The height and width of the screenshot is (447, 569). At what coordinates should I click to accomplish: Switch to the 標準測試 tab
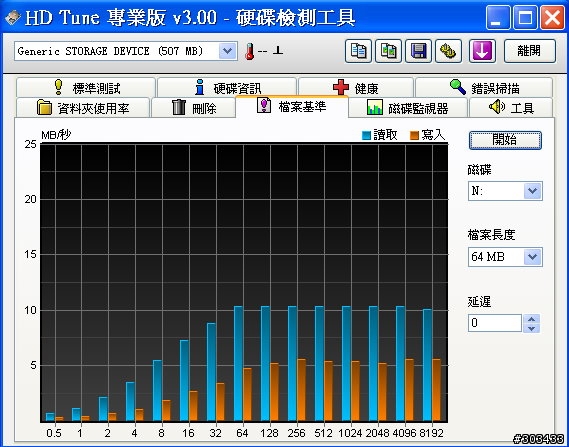[86, 87]
